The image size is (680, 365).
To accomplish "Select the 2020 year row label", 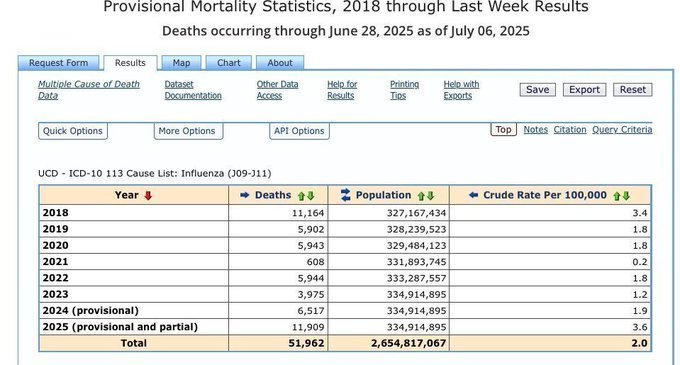I will (x=56, y=245).
